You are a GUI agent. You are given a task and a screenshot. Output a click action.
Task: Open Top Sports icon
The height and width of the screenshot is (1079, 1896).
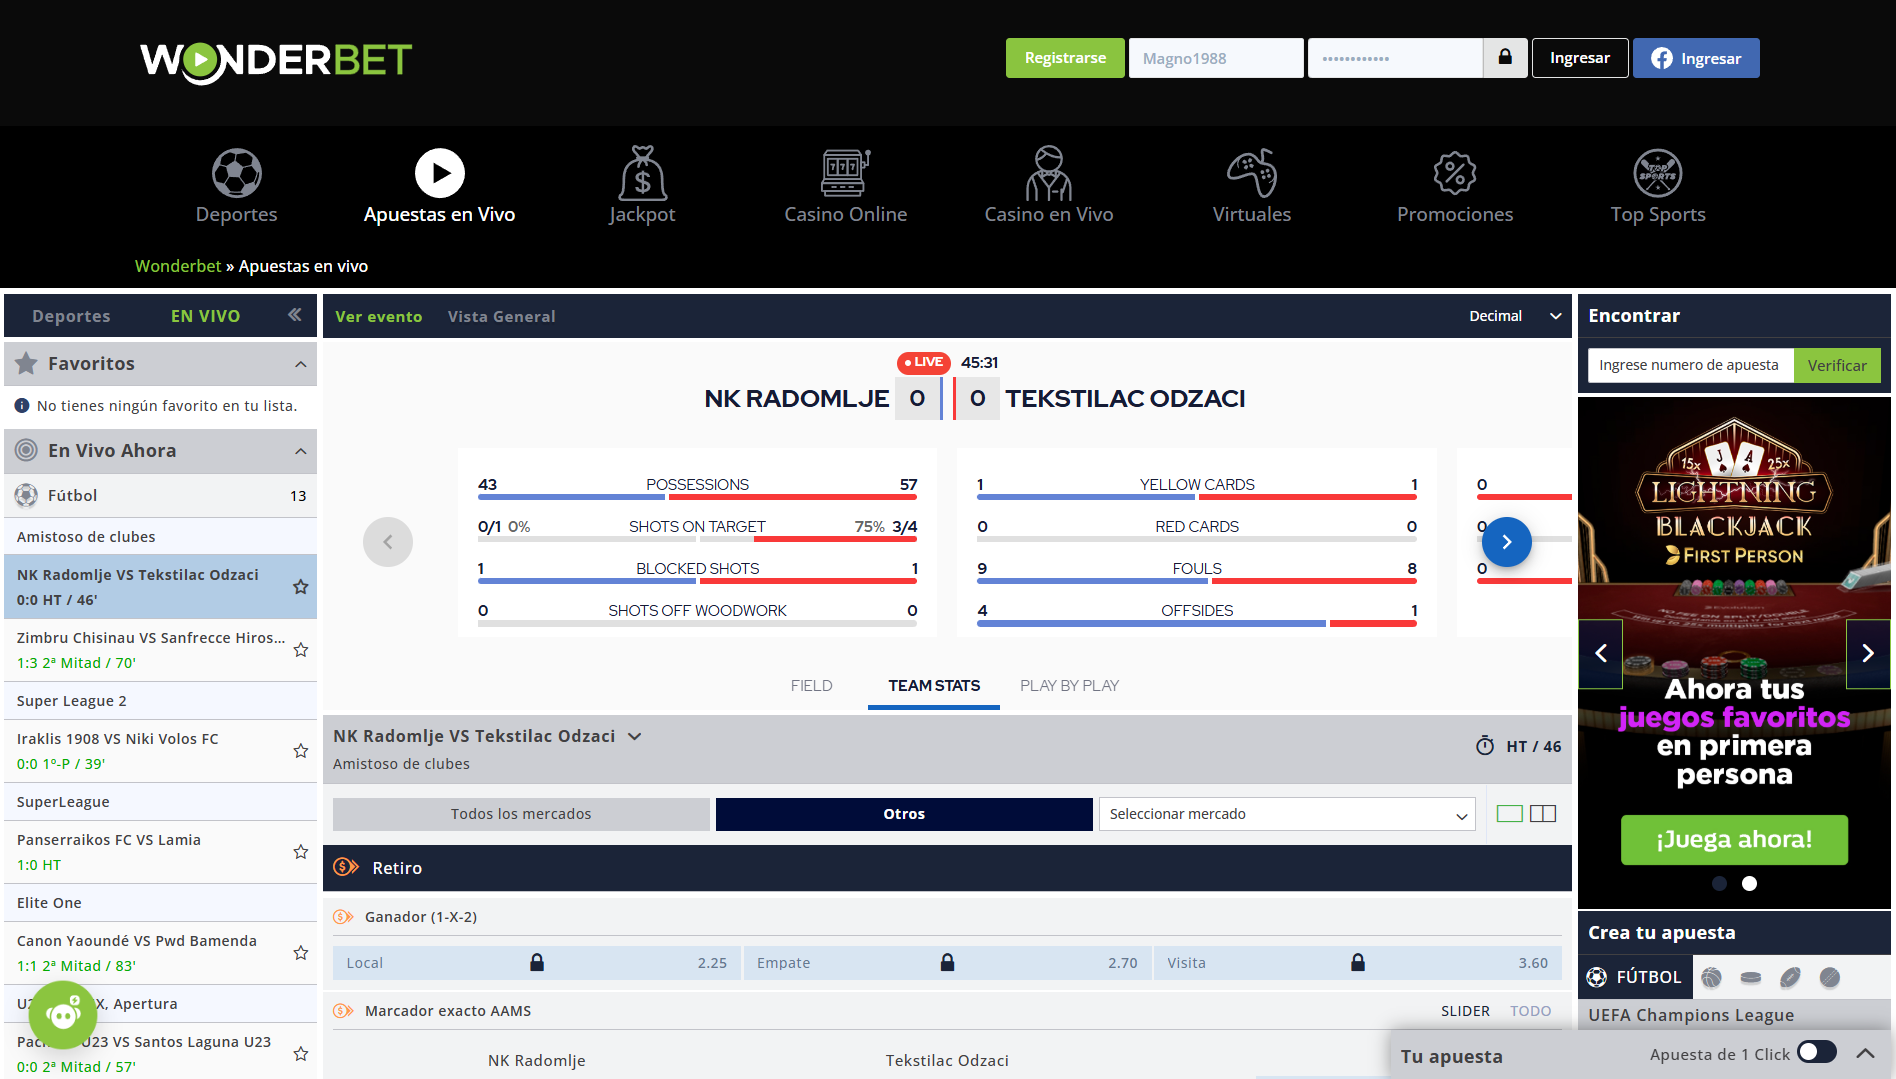(1658, 174)
